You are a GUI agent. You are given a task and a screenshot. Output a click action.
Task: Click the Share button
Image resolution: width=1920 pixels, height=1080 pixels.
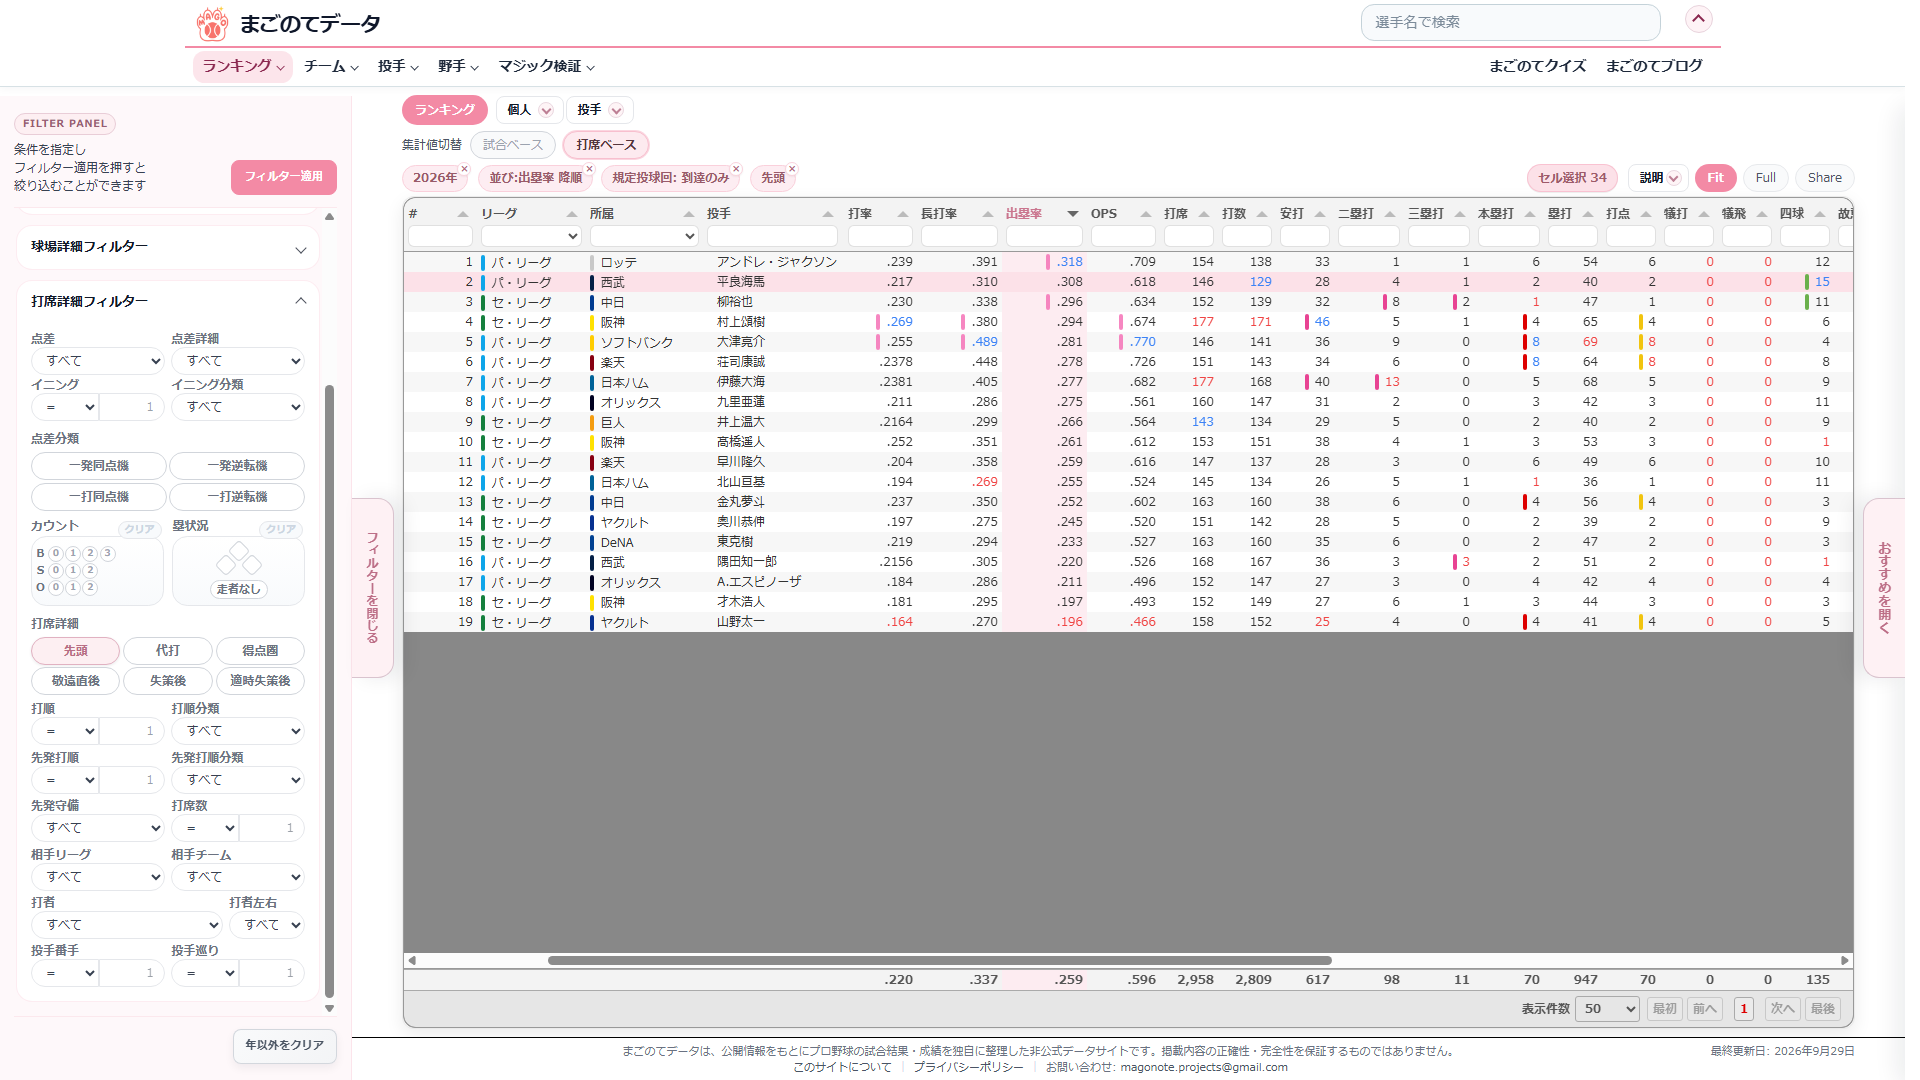click(1824, 178)
